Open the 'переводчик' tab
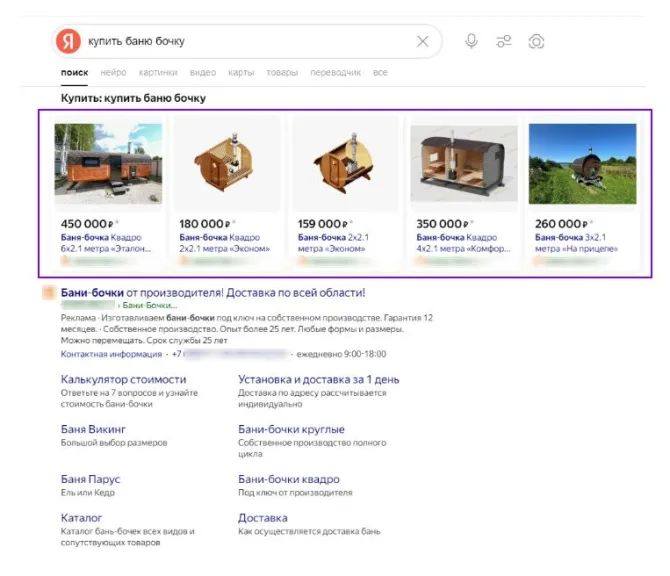 click(x=335, y=73)
